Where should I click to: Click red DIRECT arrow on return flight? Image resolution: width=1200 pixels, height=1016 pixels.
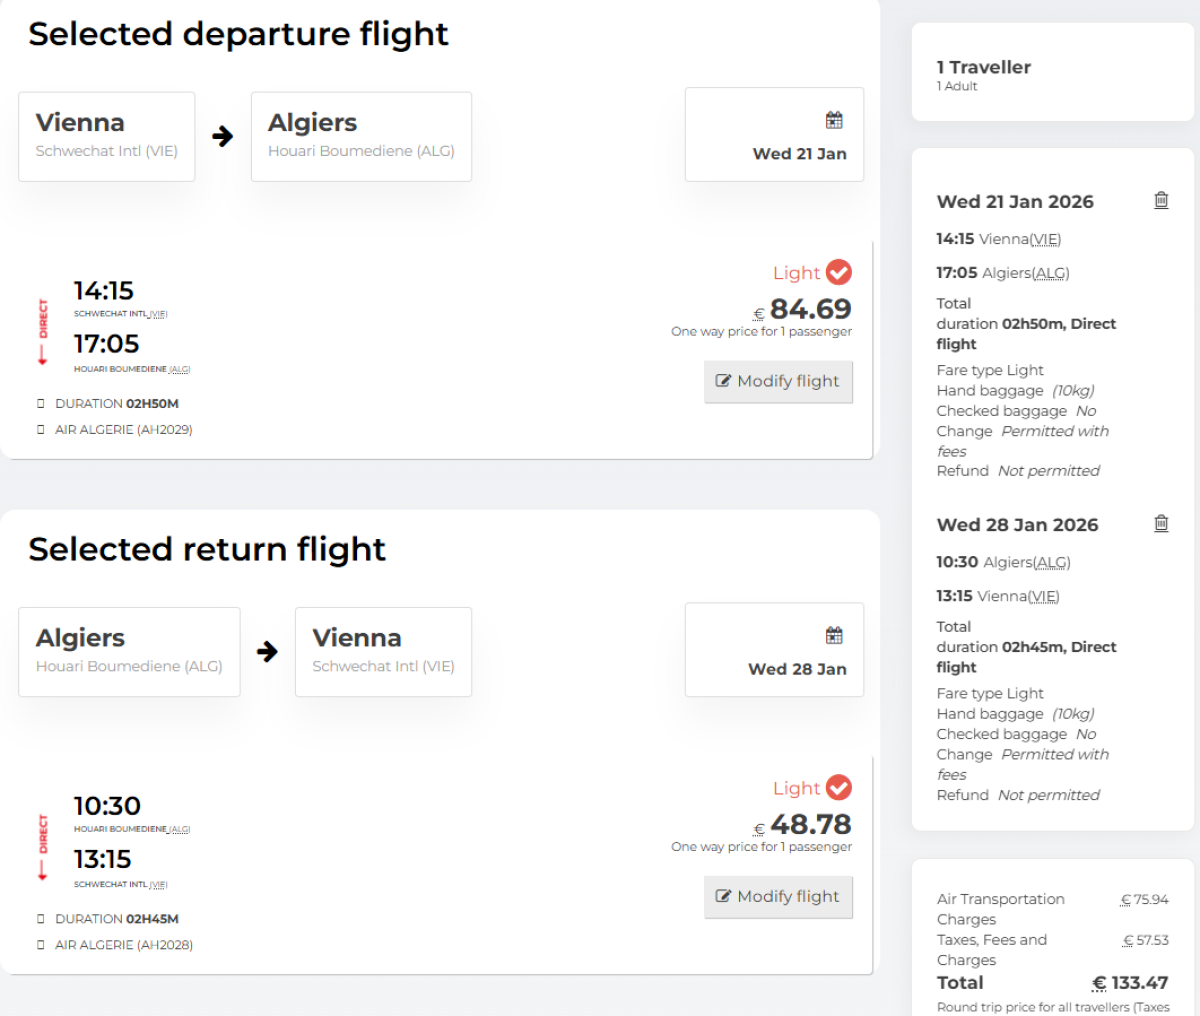click(x=43, y=847)
